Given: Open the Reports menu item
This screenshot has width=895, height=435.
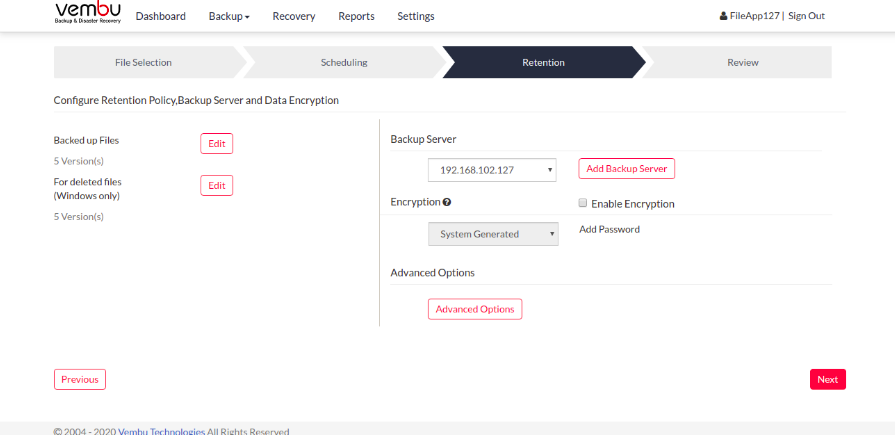Looking at the screenshot, I should 356,17.
